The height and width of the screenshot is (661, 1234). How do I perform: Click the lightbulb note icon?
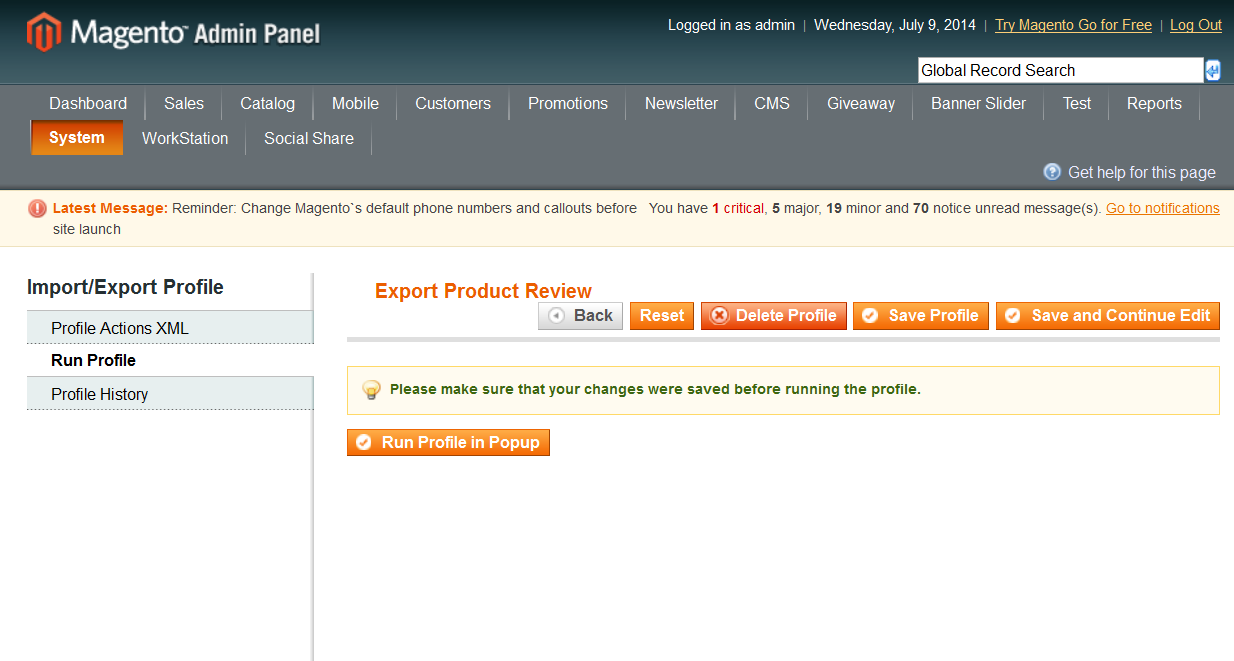371,390
